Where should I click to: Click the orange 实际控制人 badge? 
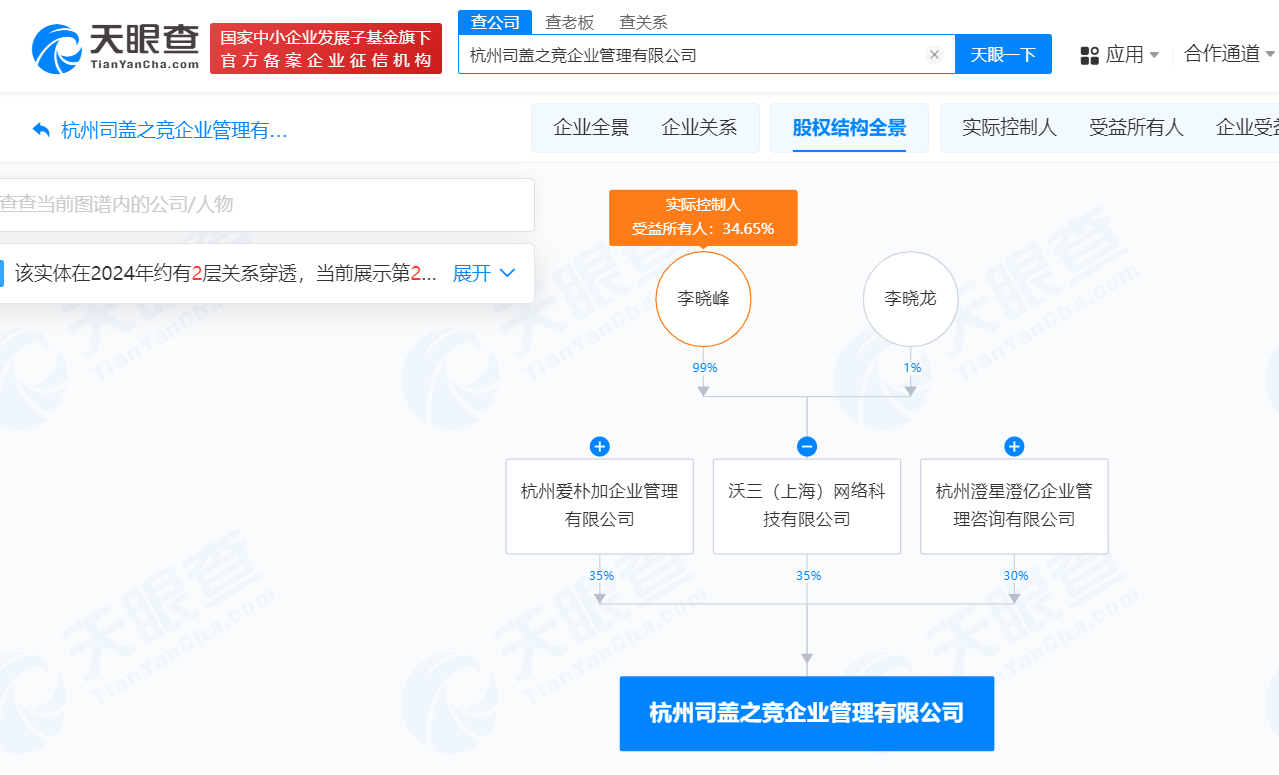[x=703, y=217]
